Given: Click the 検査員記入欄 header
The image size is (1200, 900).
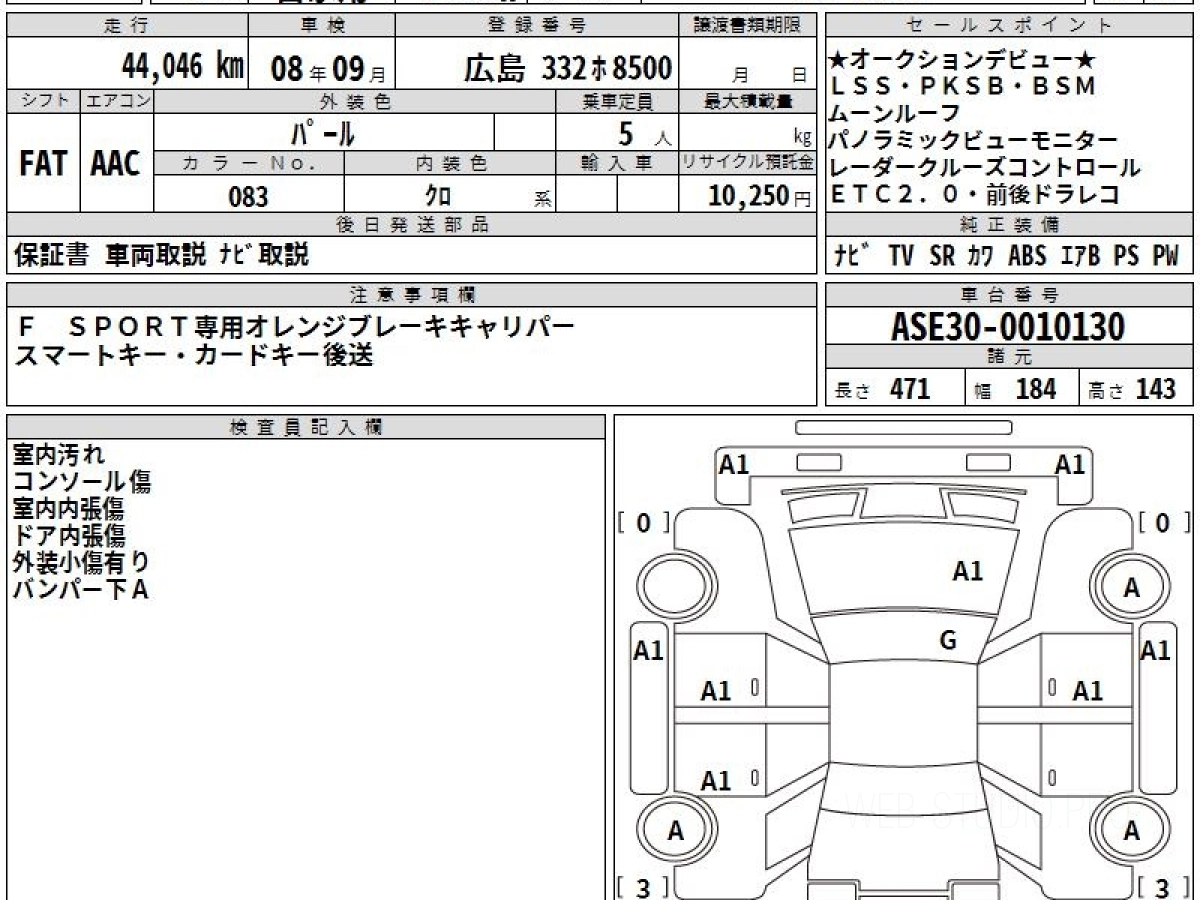Looking at the screenshot, I should tap(306, 427).
